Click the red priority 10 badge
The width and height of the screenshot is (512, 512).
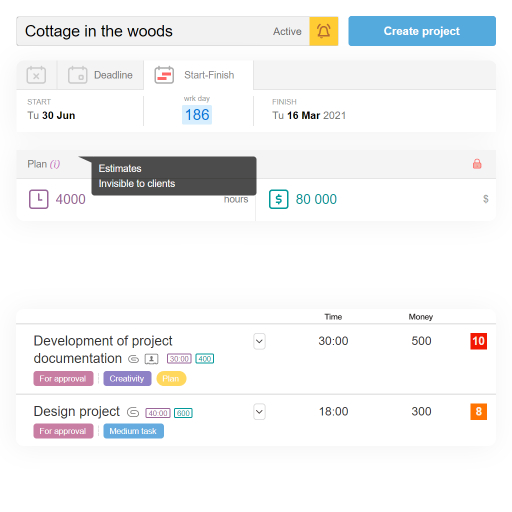pyautogui.click(x=478, y=341)
